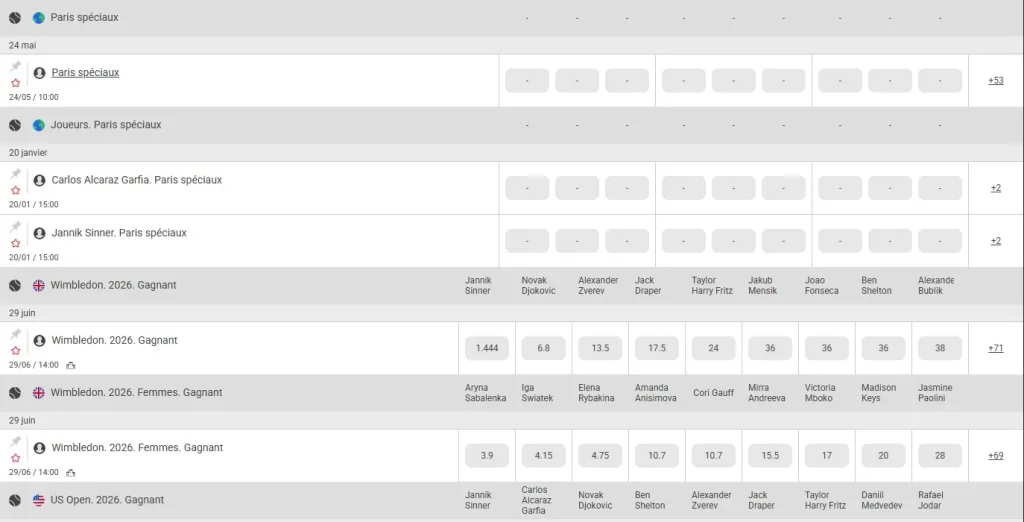Choose Madison Keys at 20 odds
Viewport: 1024px width, 522px height.
pyautogui.click(x=883, y=456)
